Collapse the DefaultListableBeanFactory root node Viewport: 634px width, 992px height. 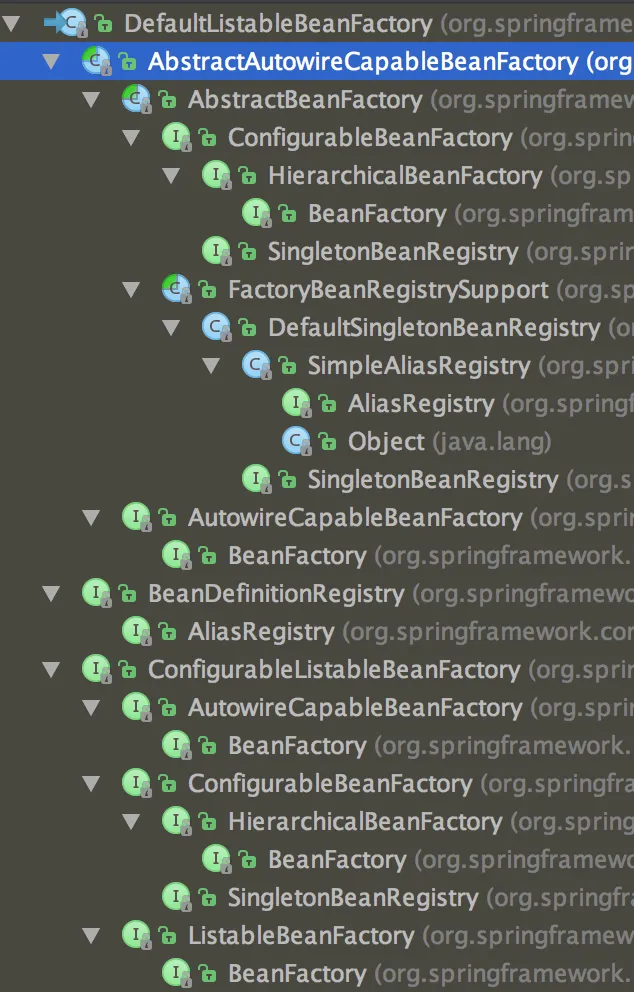coord(11,25)
